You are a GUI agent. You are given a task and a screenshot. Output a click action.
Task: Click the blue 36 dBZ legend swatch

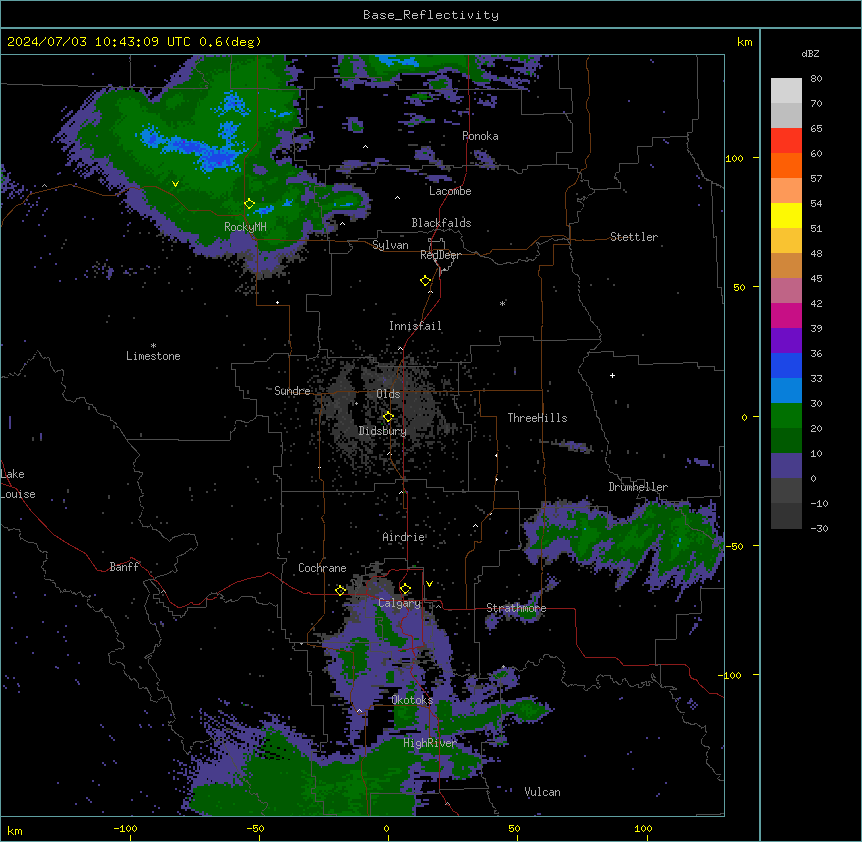tap(786, 365)
